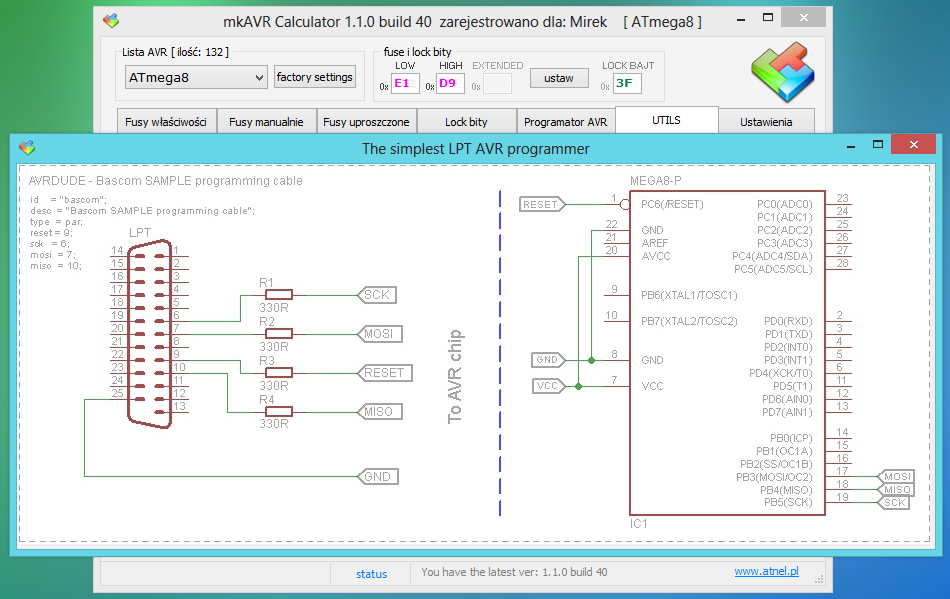Click the GND label below LPT connector

point(377,477)
